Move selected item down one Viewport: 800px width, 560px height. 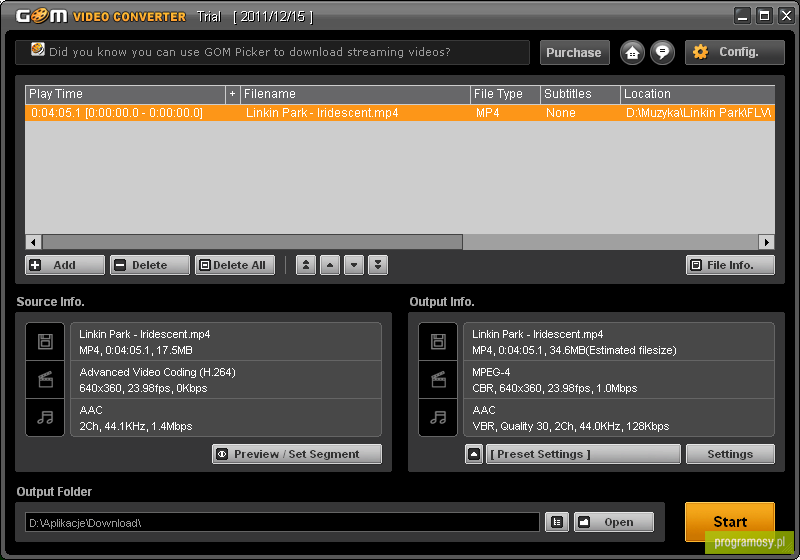[354, 265]
